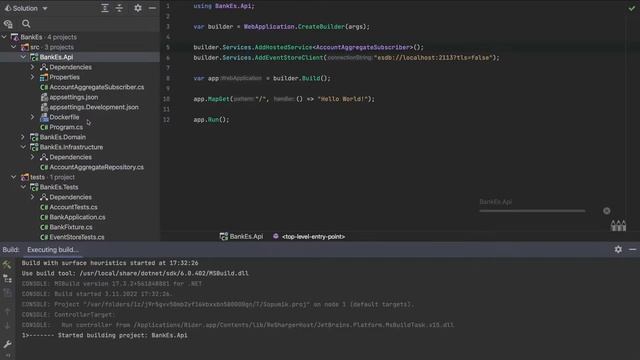Select AccountAggregateSubscriber.cs file
Screen dimensions: 640x360
point(96,87)
